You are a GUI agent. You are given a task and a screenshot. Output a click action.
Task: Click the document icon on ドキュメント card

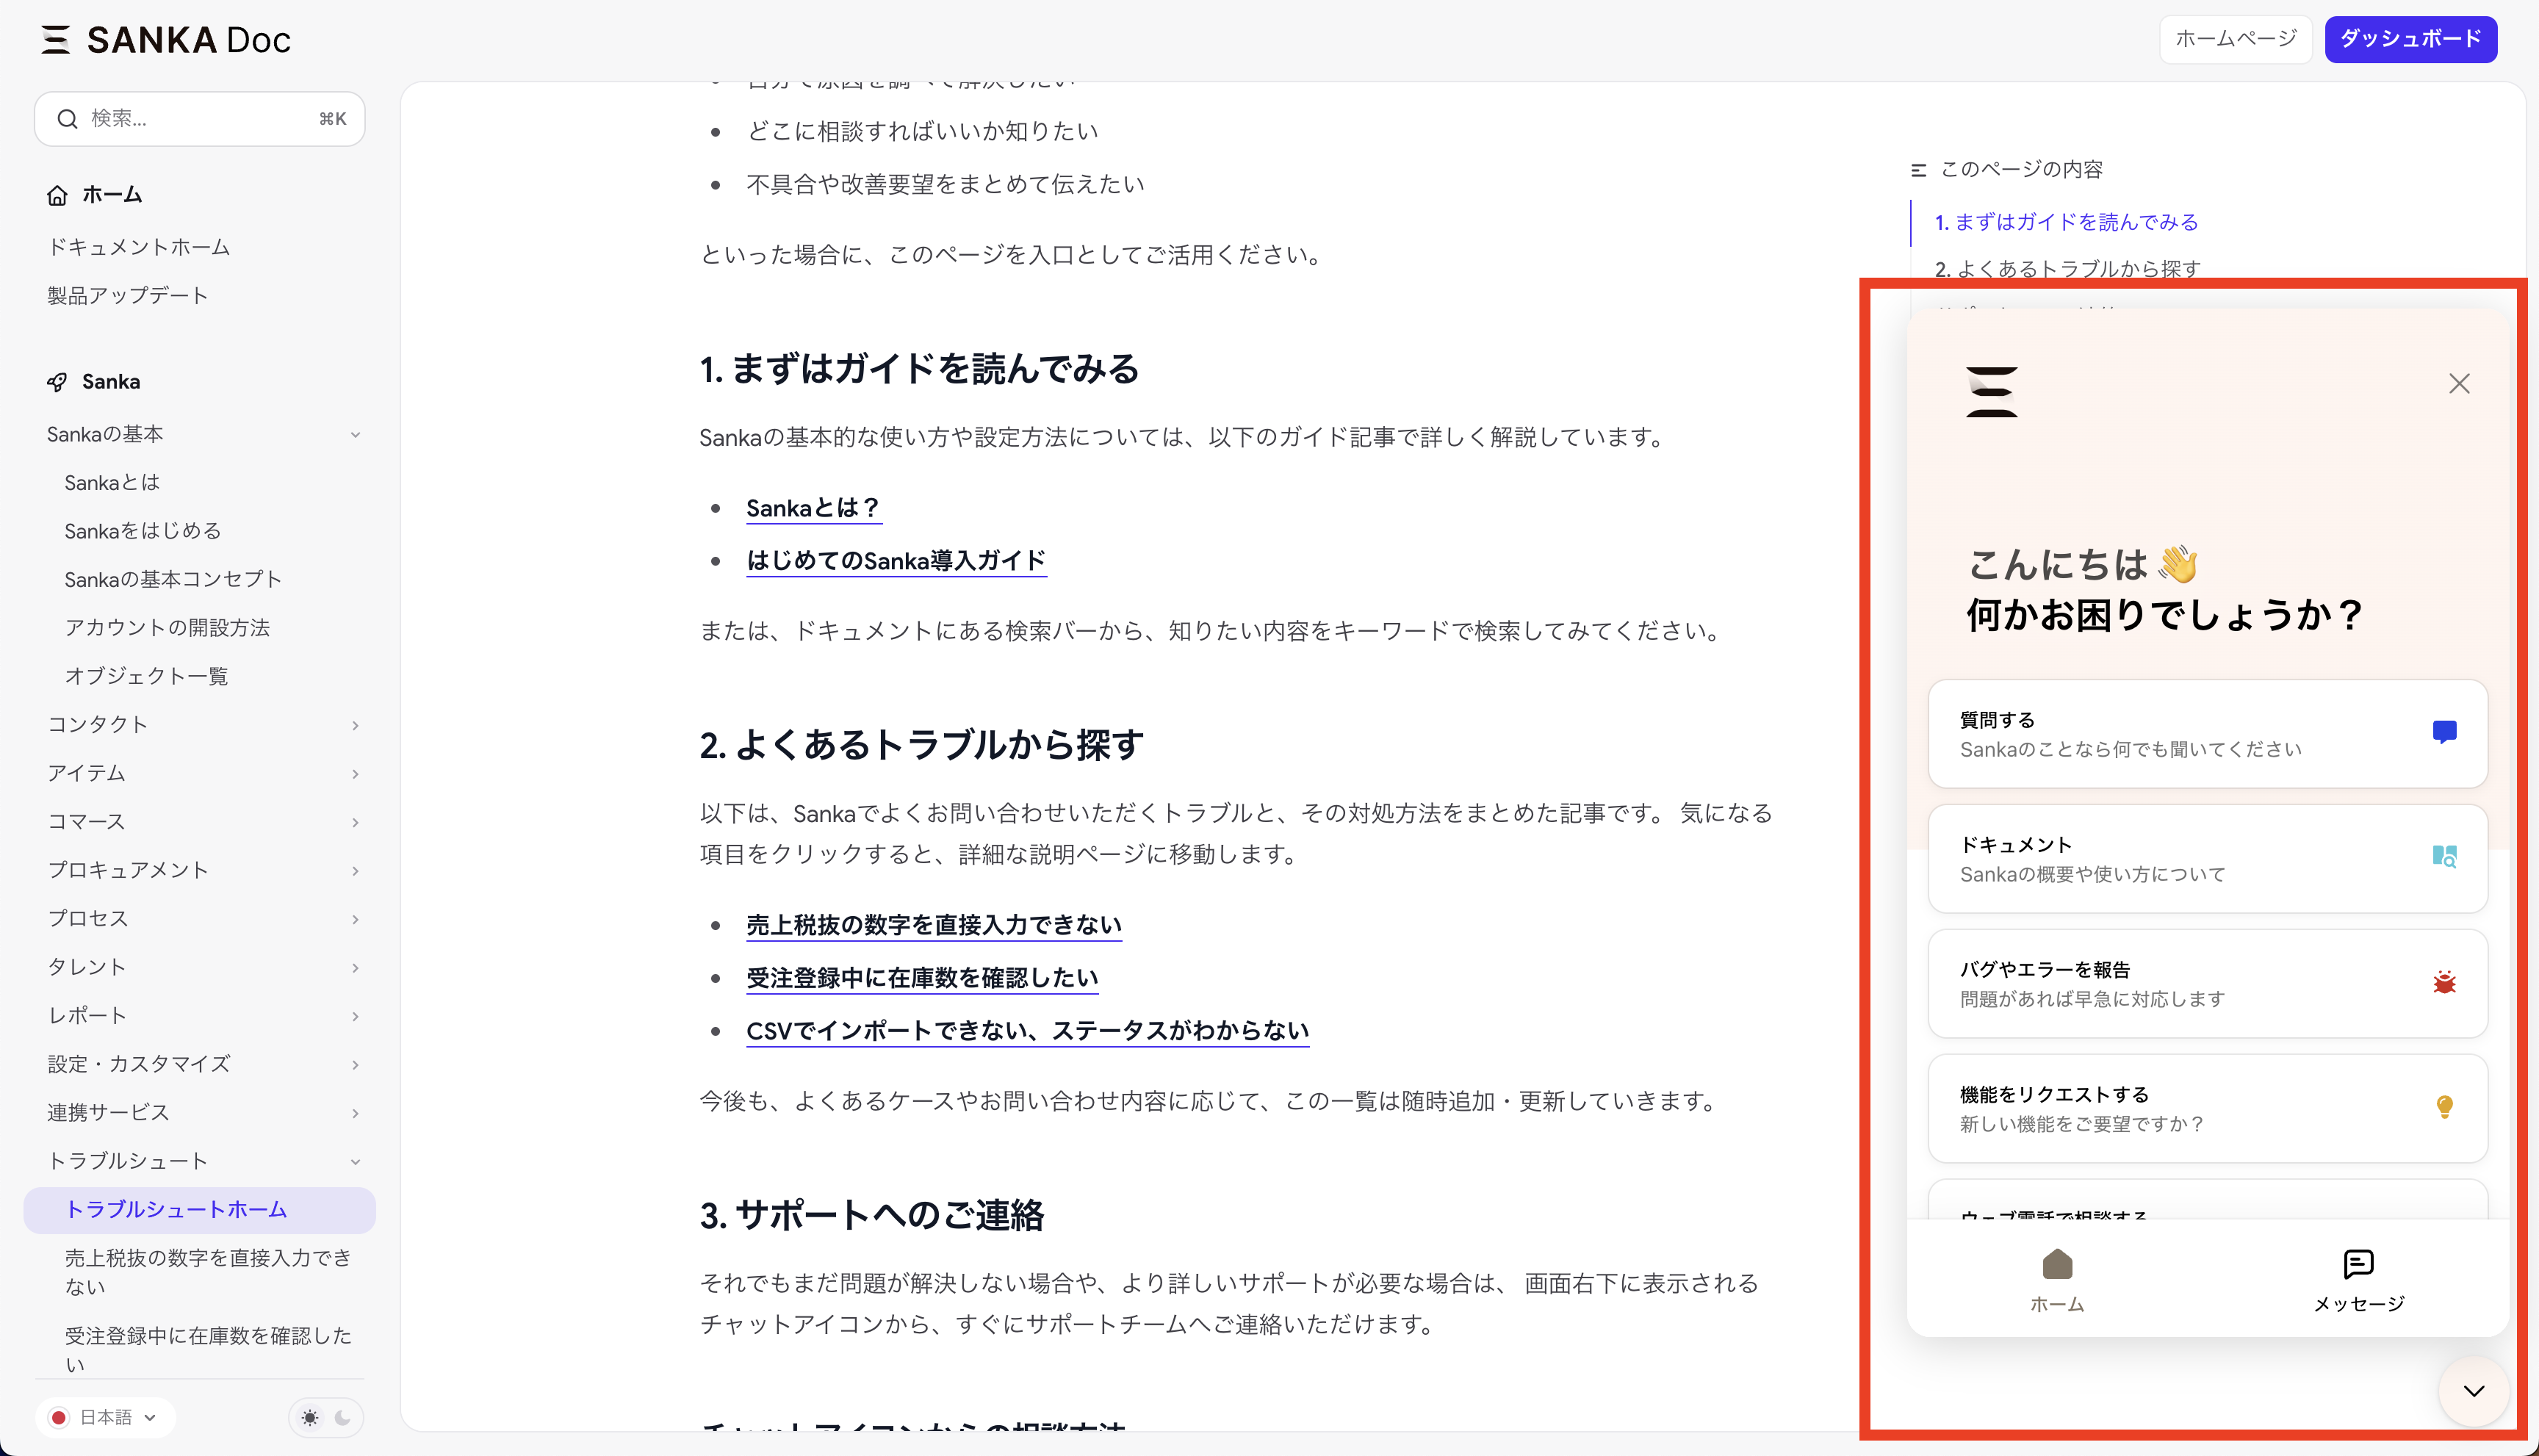click(x=2444, y=857)
